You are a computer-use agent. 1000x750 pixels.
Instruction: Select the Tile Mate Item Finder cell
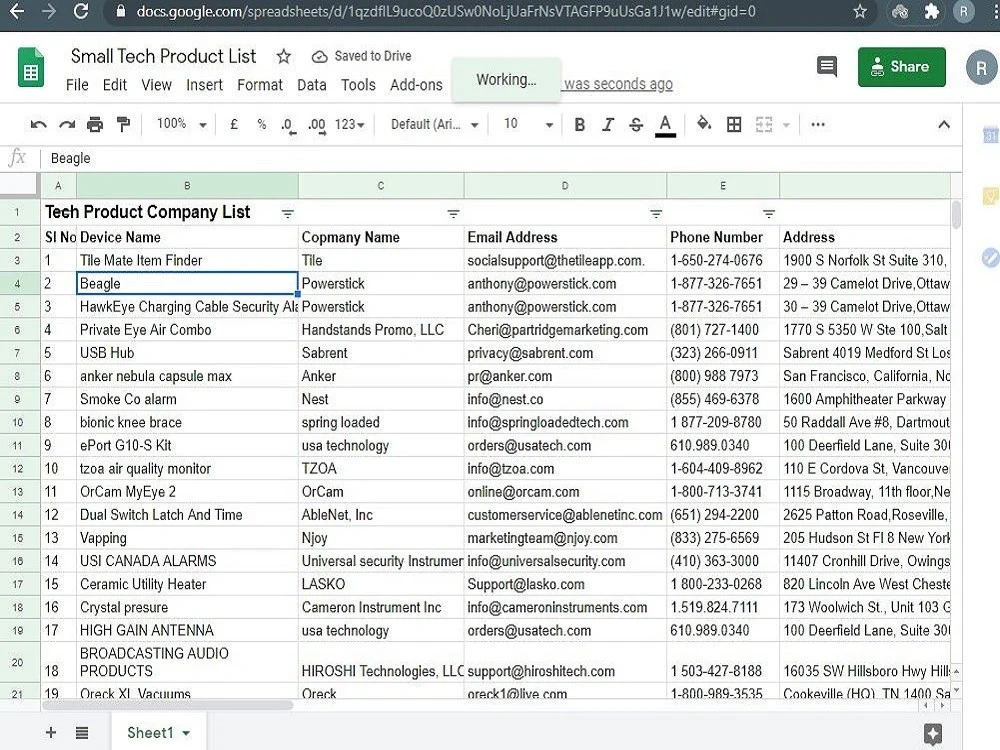click(x=187, y=260)
